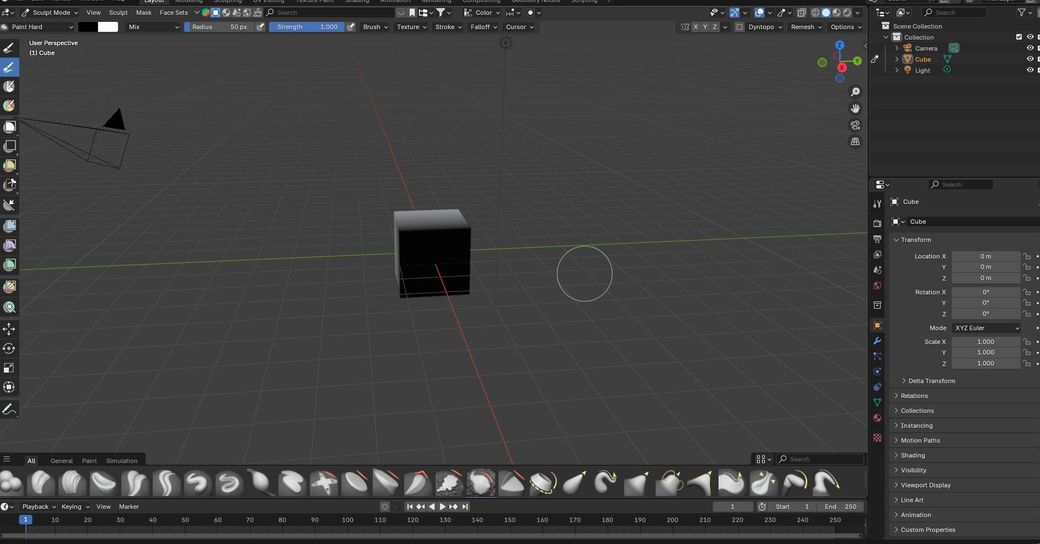Screen dimensions: 1040x544
Task: Toggle visibility of the Light object
Action: pos(1030,70)
